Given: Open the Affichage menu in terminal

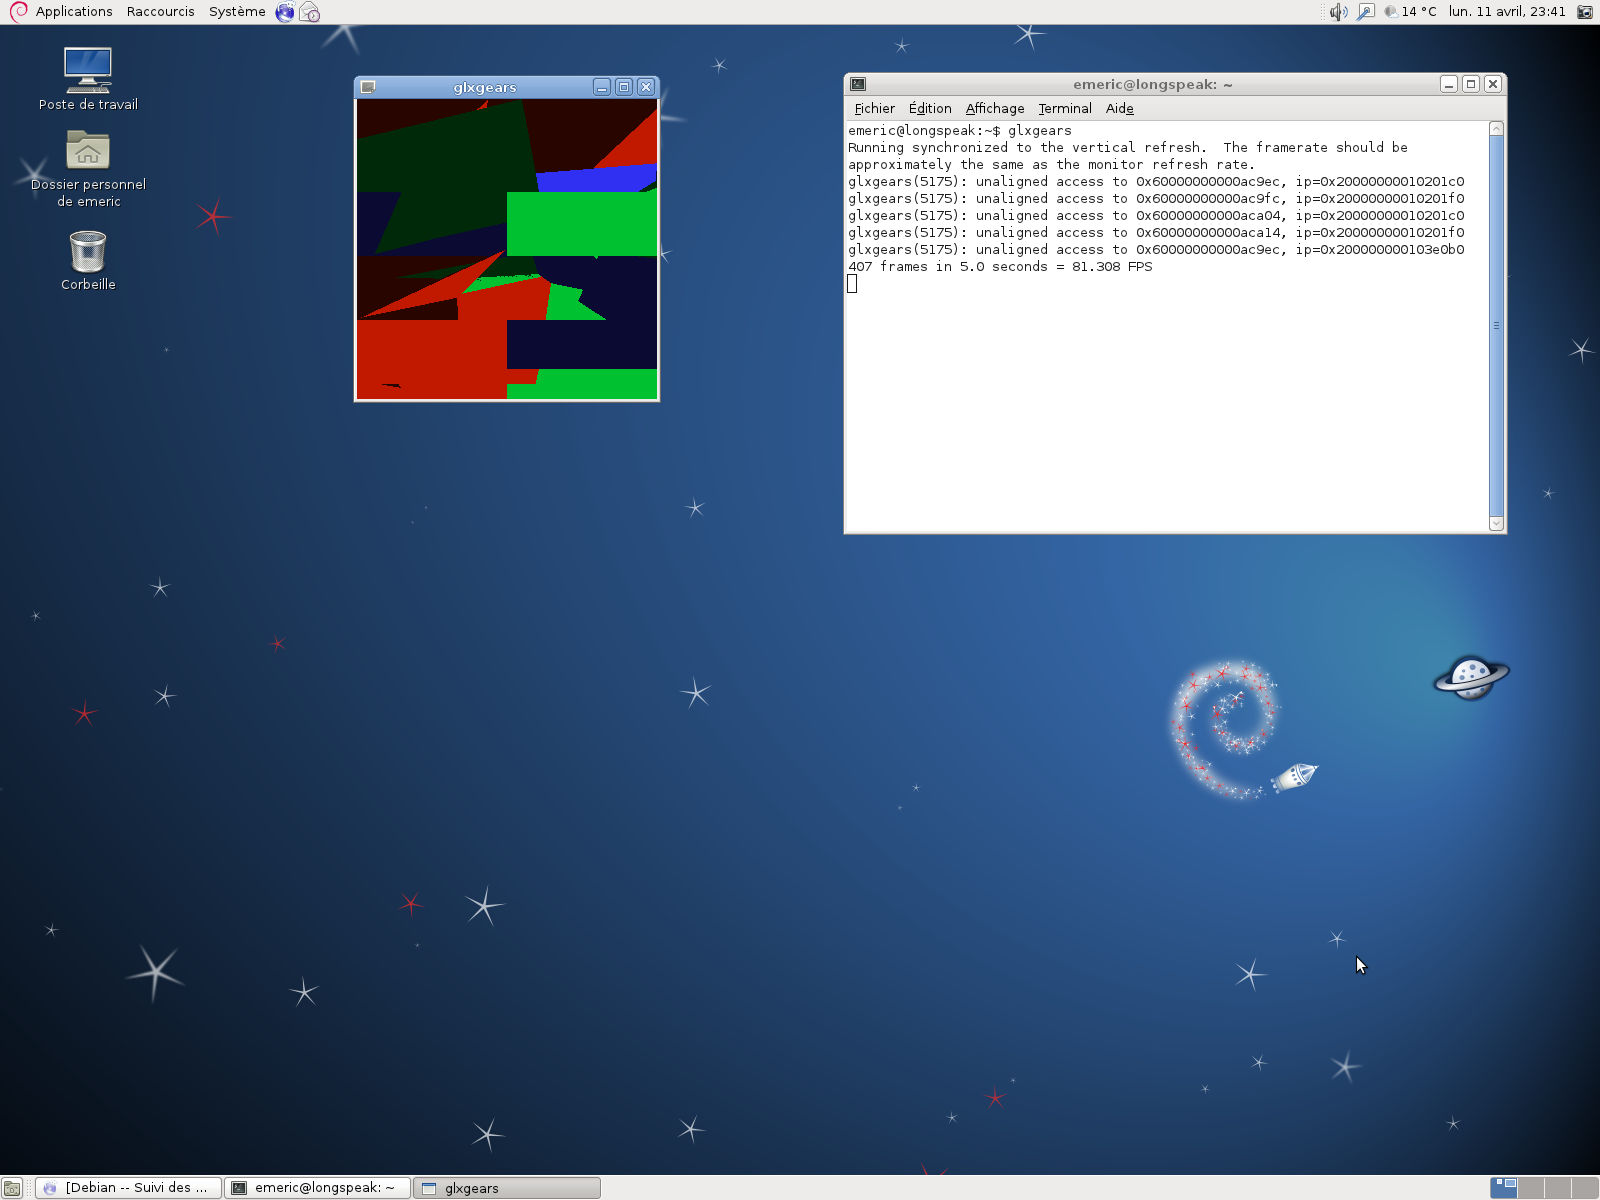Looking at the screenshot, I should (994, 108).
